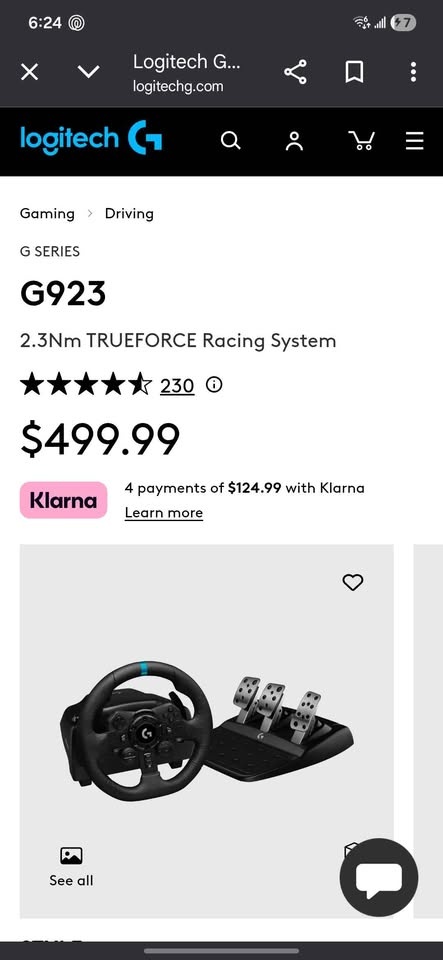Open the 230 reviews link
Screen dimensions: 443x960
click(177, 386)
